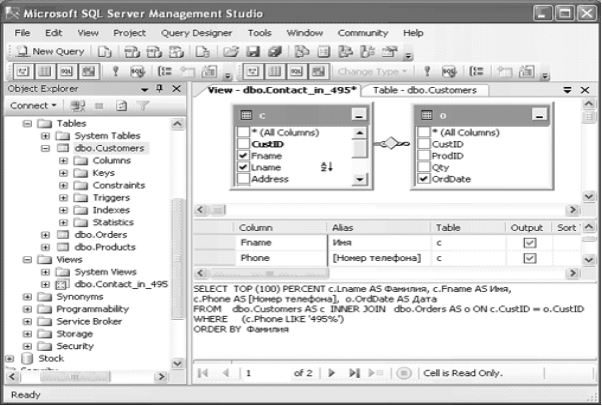The image size is (602, 406).
Task: Open the Tools menu
Action: (x=260, y=33)
